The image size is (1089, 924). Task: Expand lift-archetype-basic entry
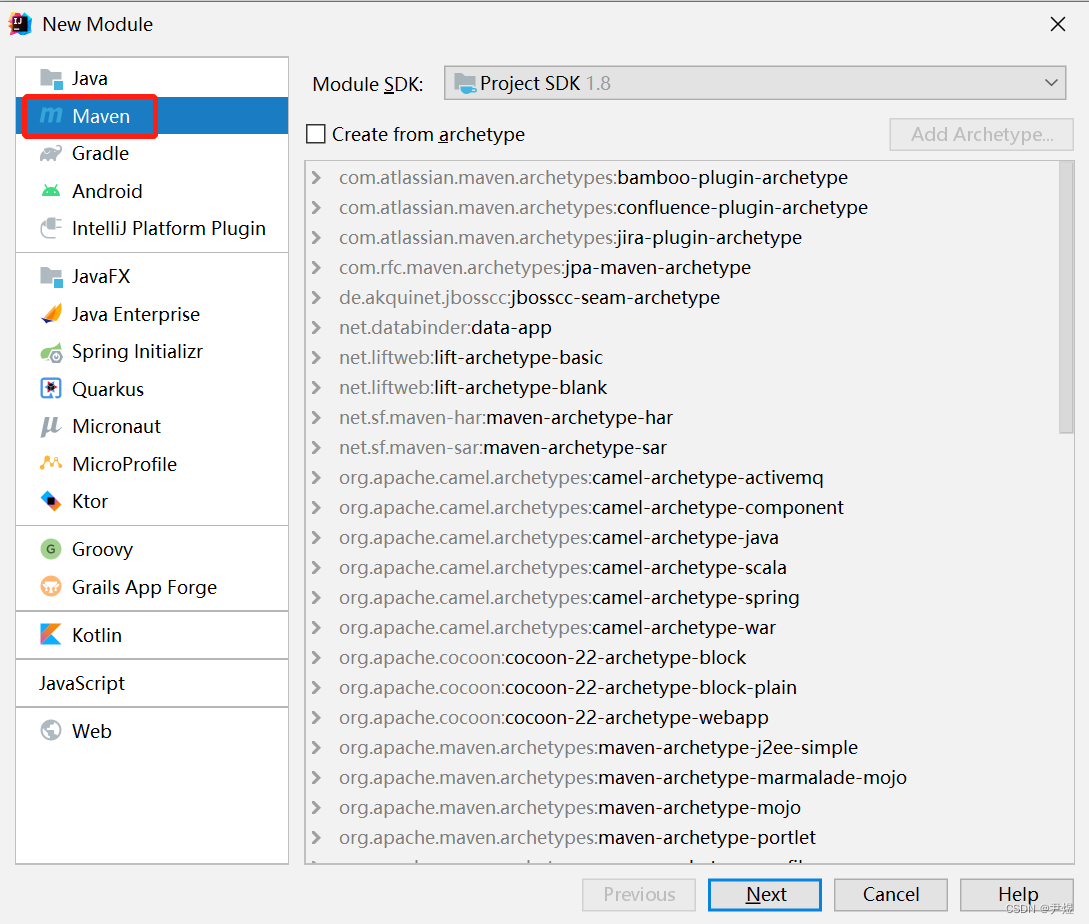click(x=317, y=358)
